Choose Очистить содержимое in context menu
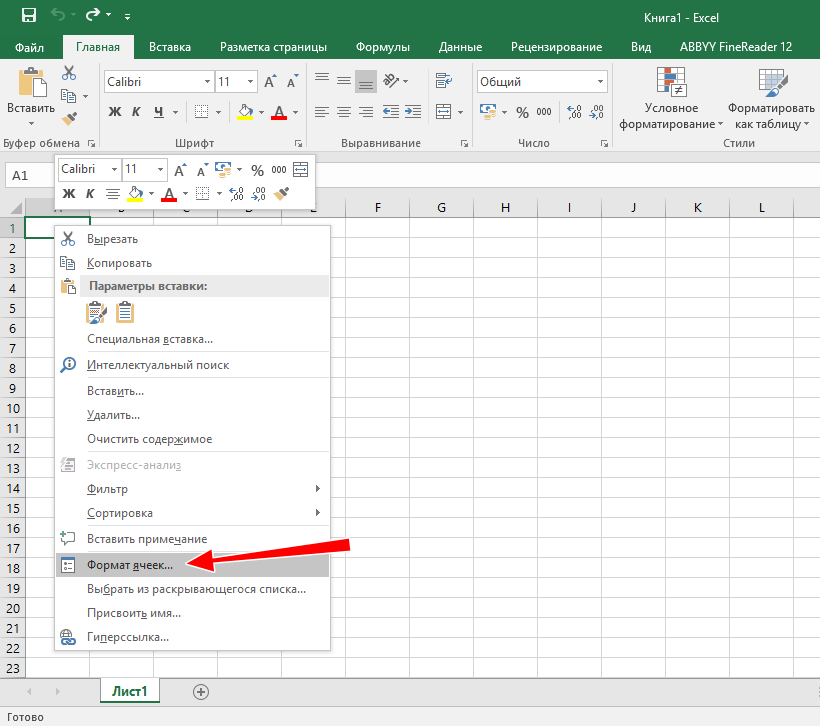The image size is (820, 726). pos(192,439)
